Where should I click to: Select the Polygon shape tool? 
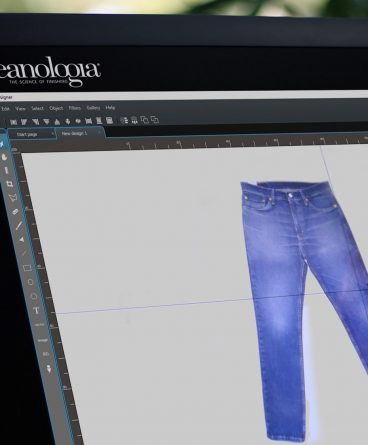point(34,296)
